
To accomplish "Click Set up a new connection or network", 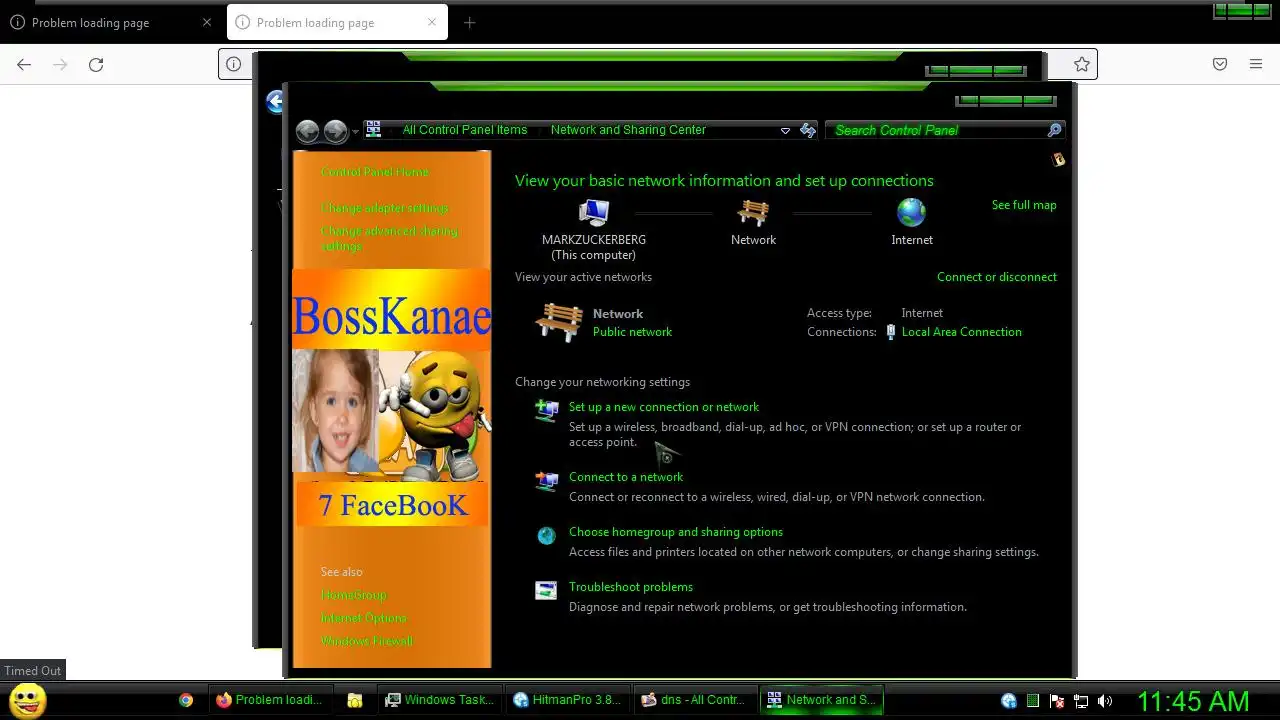I will click(664, 407).
